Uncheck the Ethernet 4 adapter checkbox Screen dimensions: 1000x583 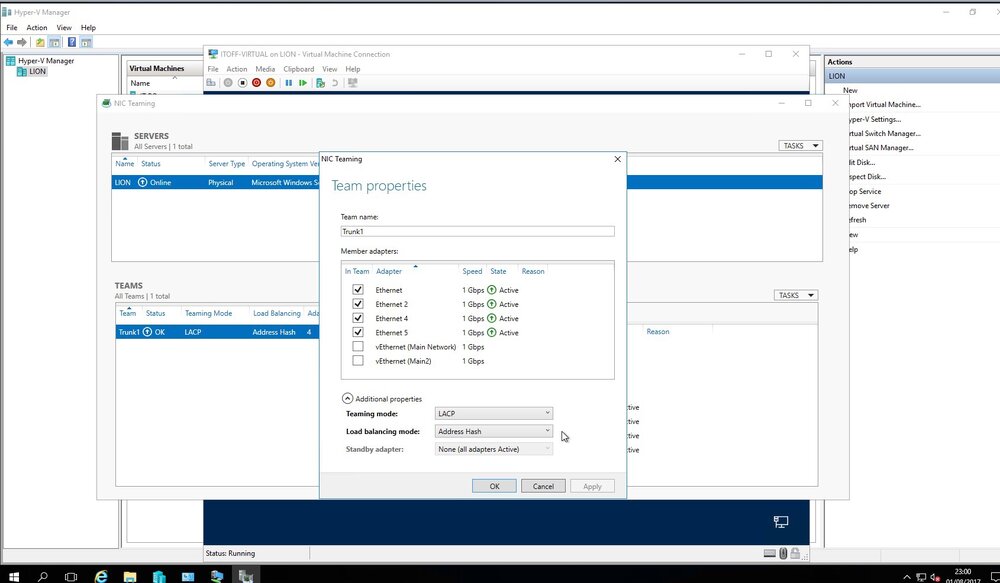[358, 318]
